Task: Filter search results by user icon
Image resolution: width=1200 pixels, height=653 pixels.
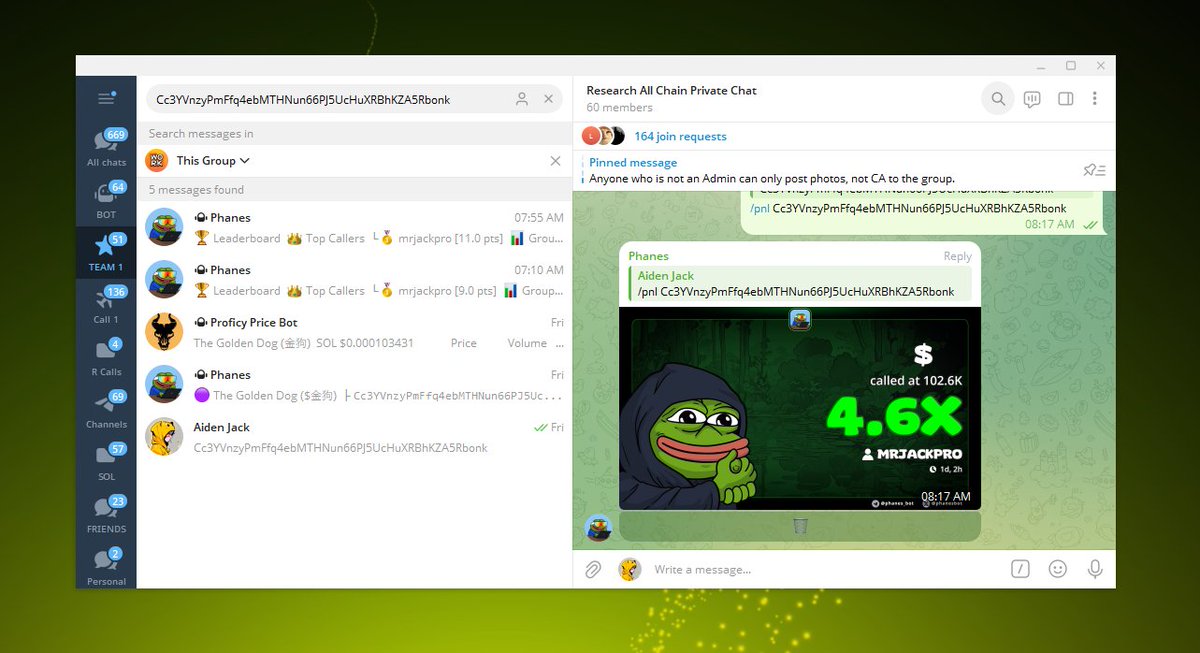Action: 522,99
